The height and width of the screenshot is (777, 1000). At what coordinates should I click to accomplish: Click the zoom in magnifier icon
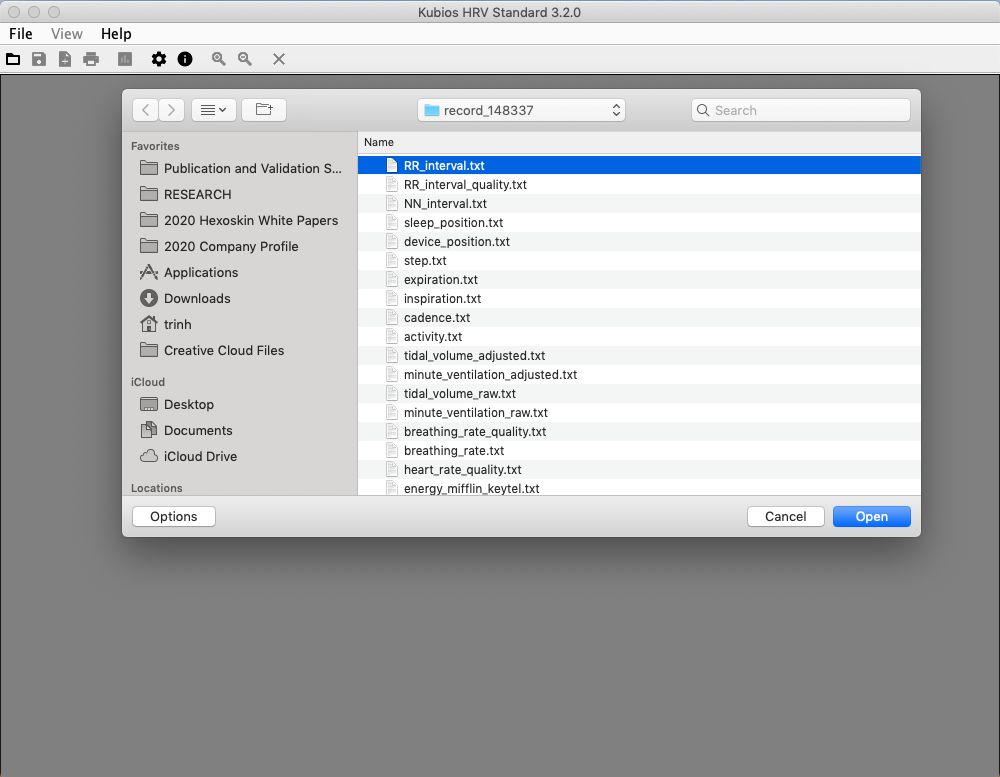click(218, 59)
